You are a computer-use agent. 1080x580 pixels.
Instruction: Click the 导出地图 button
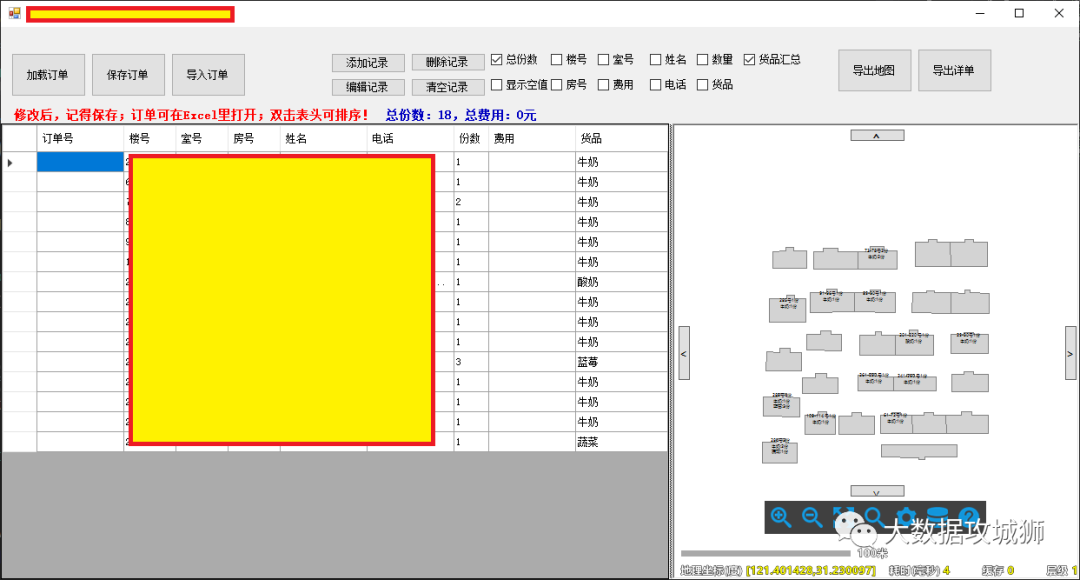click(874, 71)
